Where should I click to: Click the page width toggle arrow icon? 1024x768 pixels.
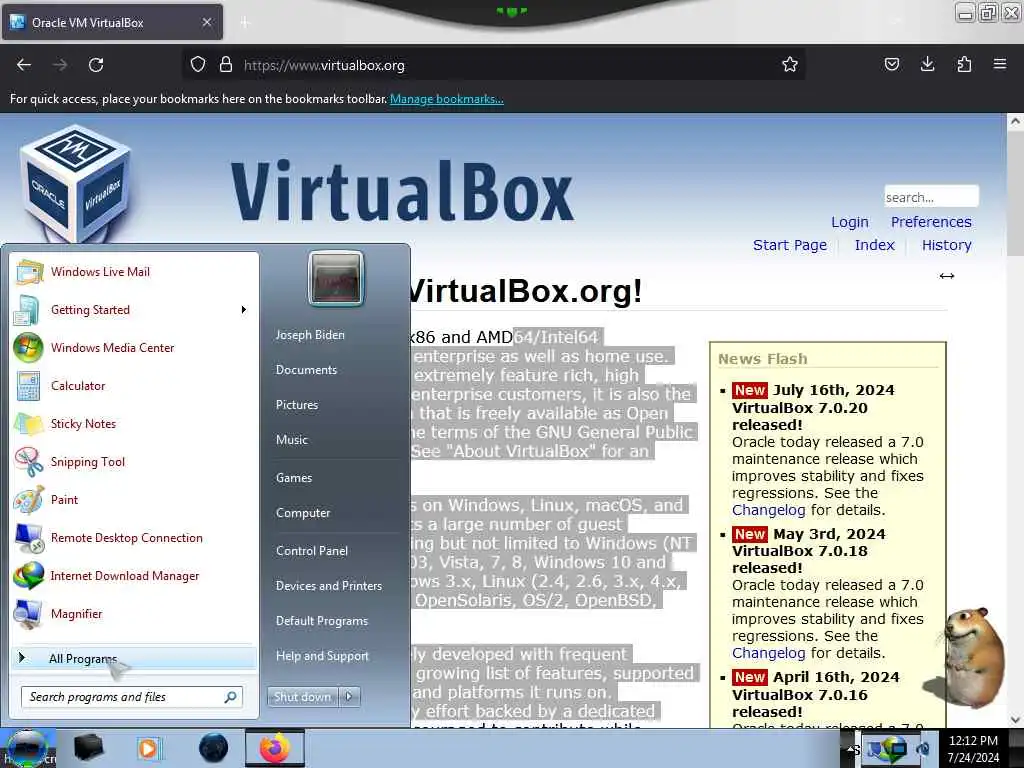click(x=947, y=276)
